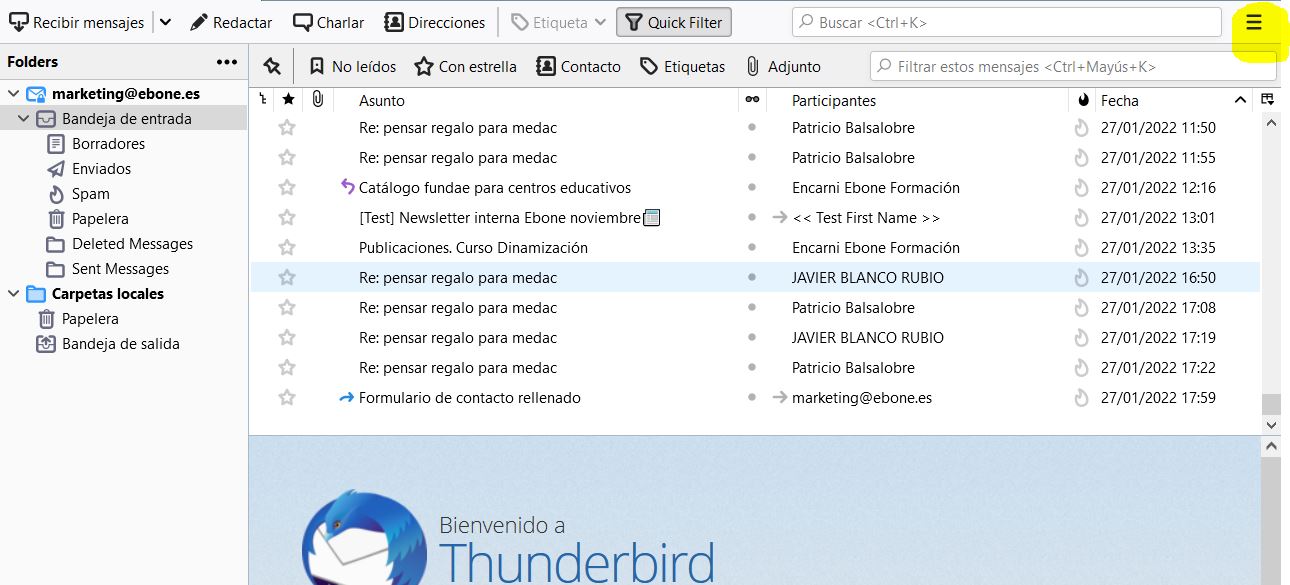Image resolution: width=1290 pixels, height=585 pixels.
Task: Click the Redactar button
Action: click(231, 22)
